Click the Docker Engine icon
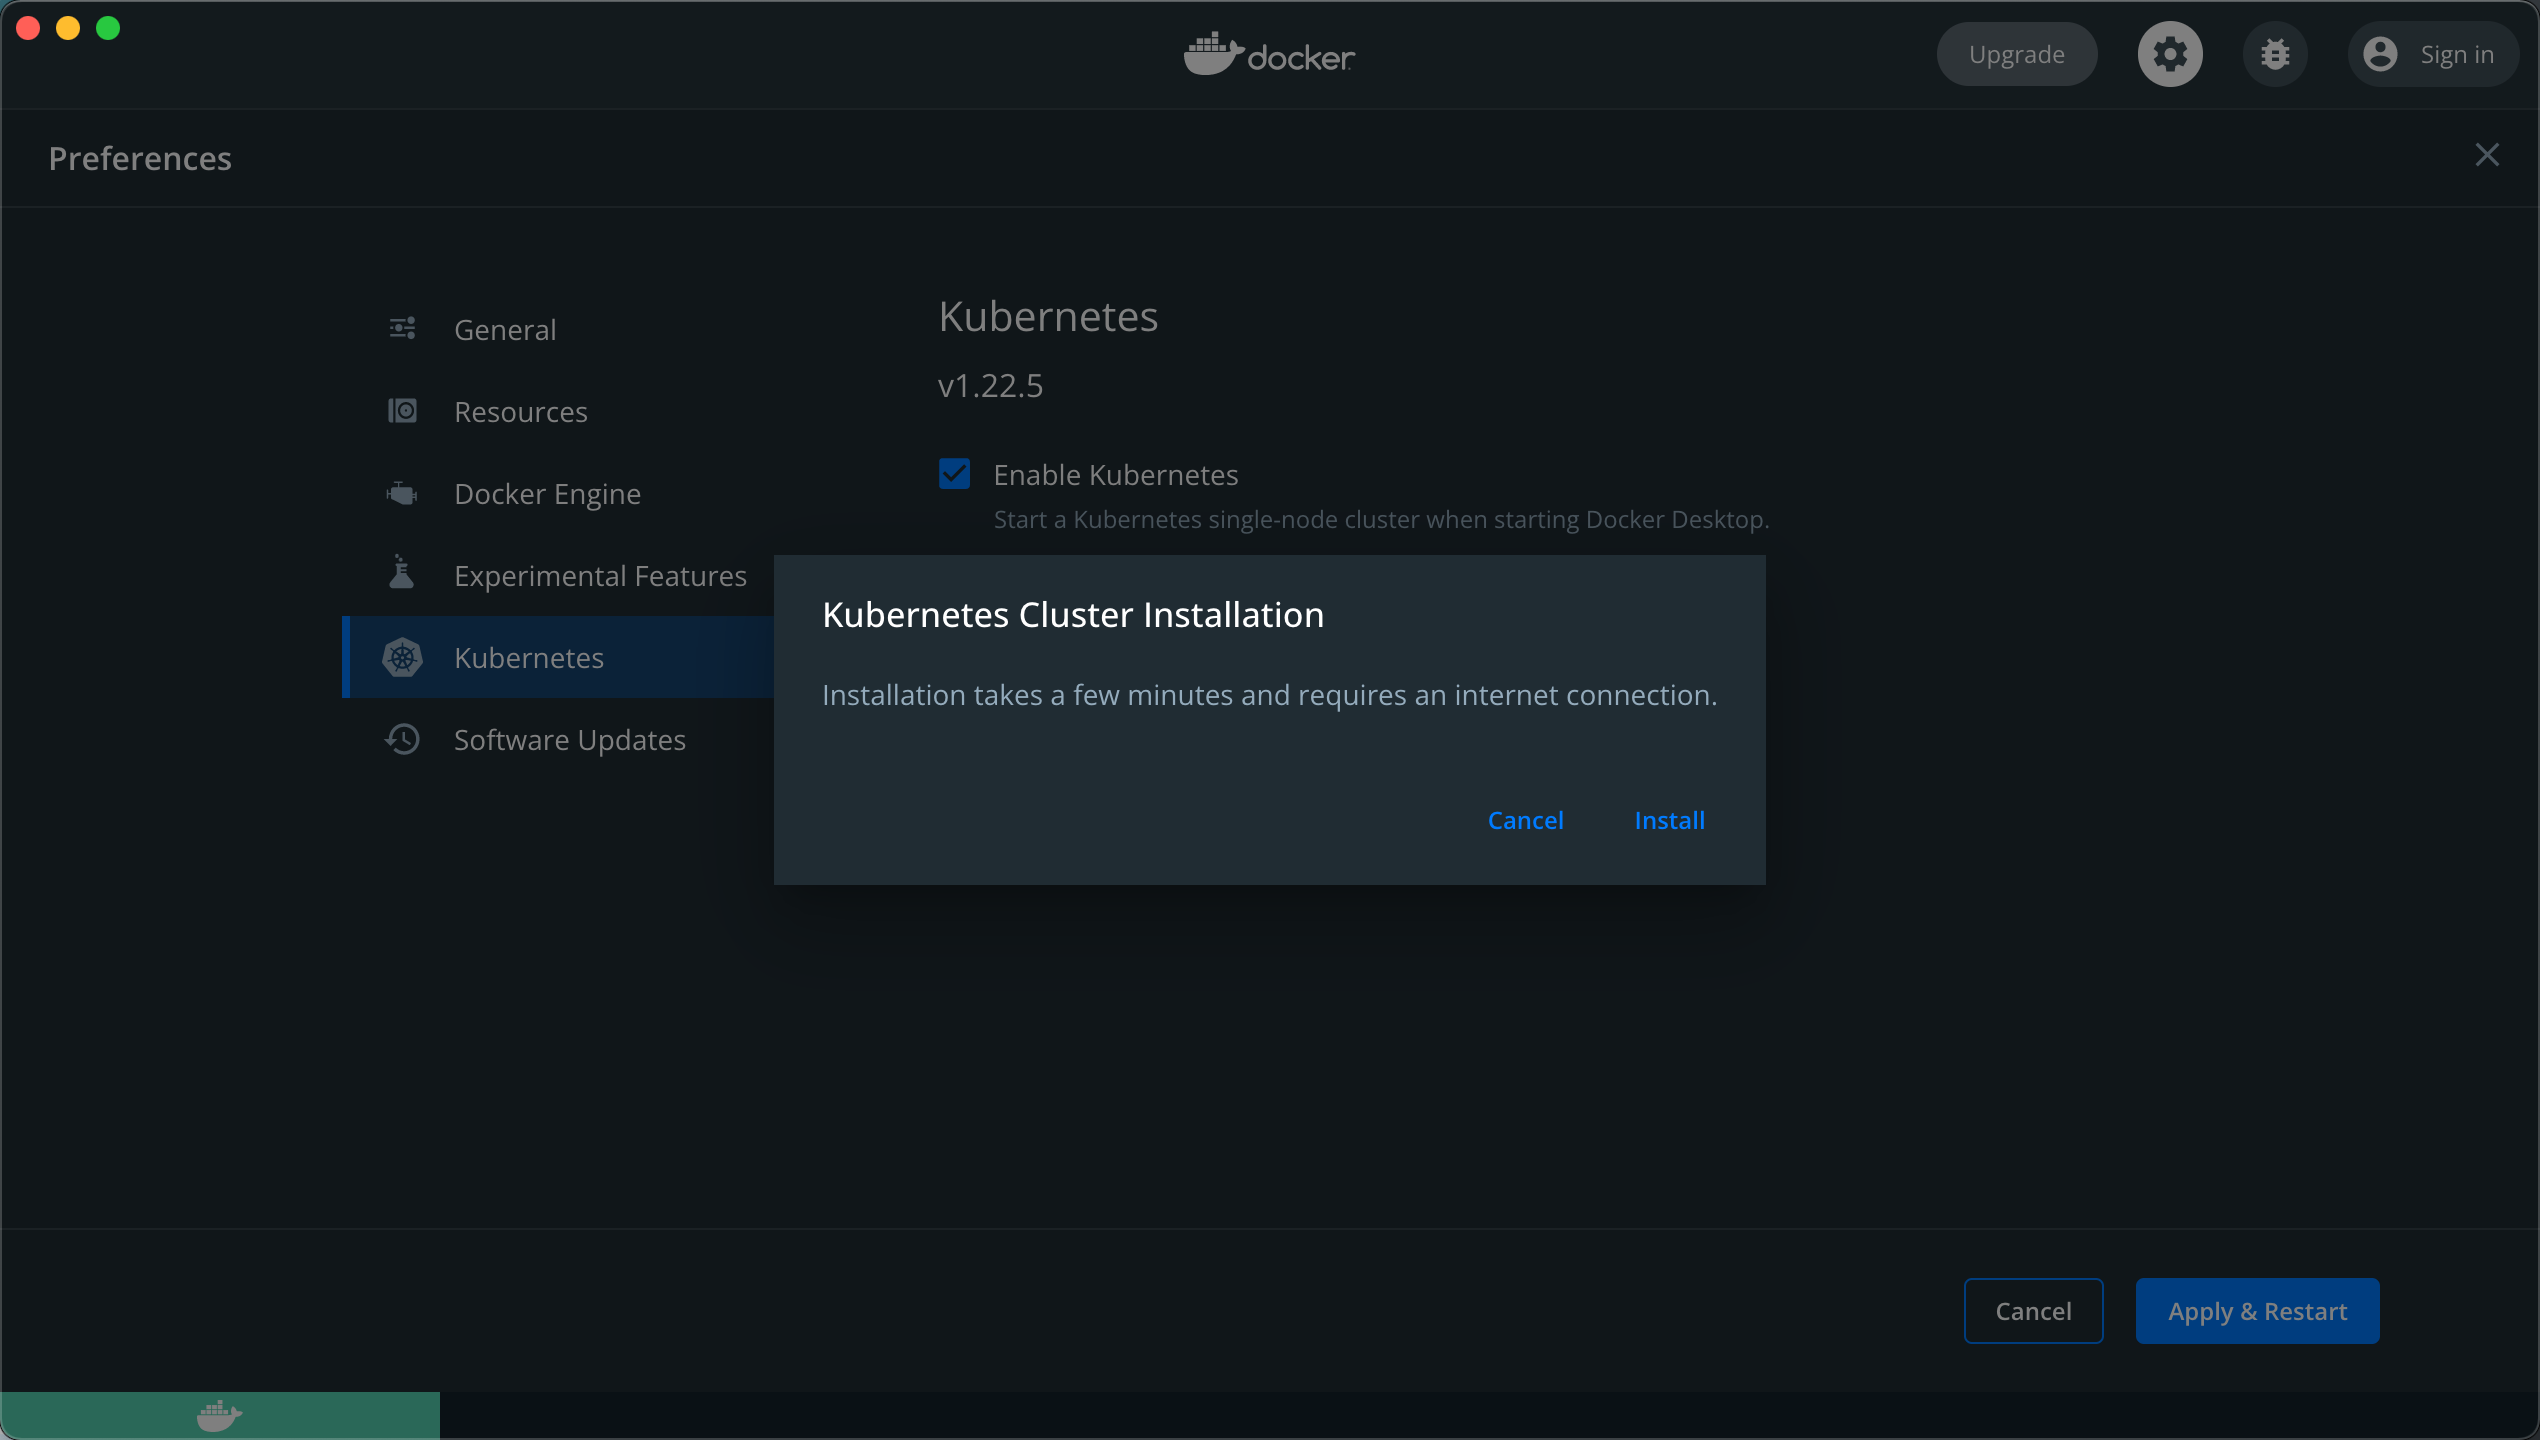The image size is (2540, 1440). point(402,493)
